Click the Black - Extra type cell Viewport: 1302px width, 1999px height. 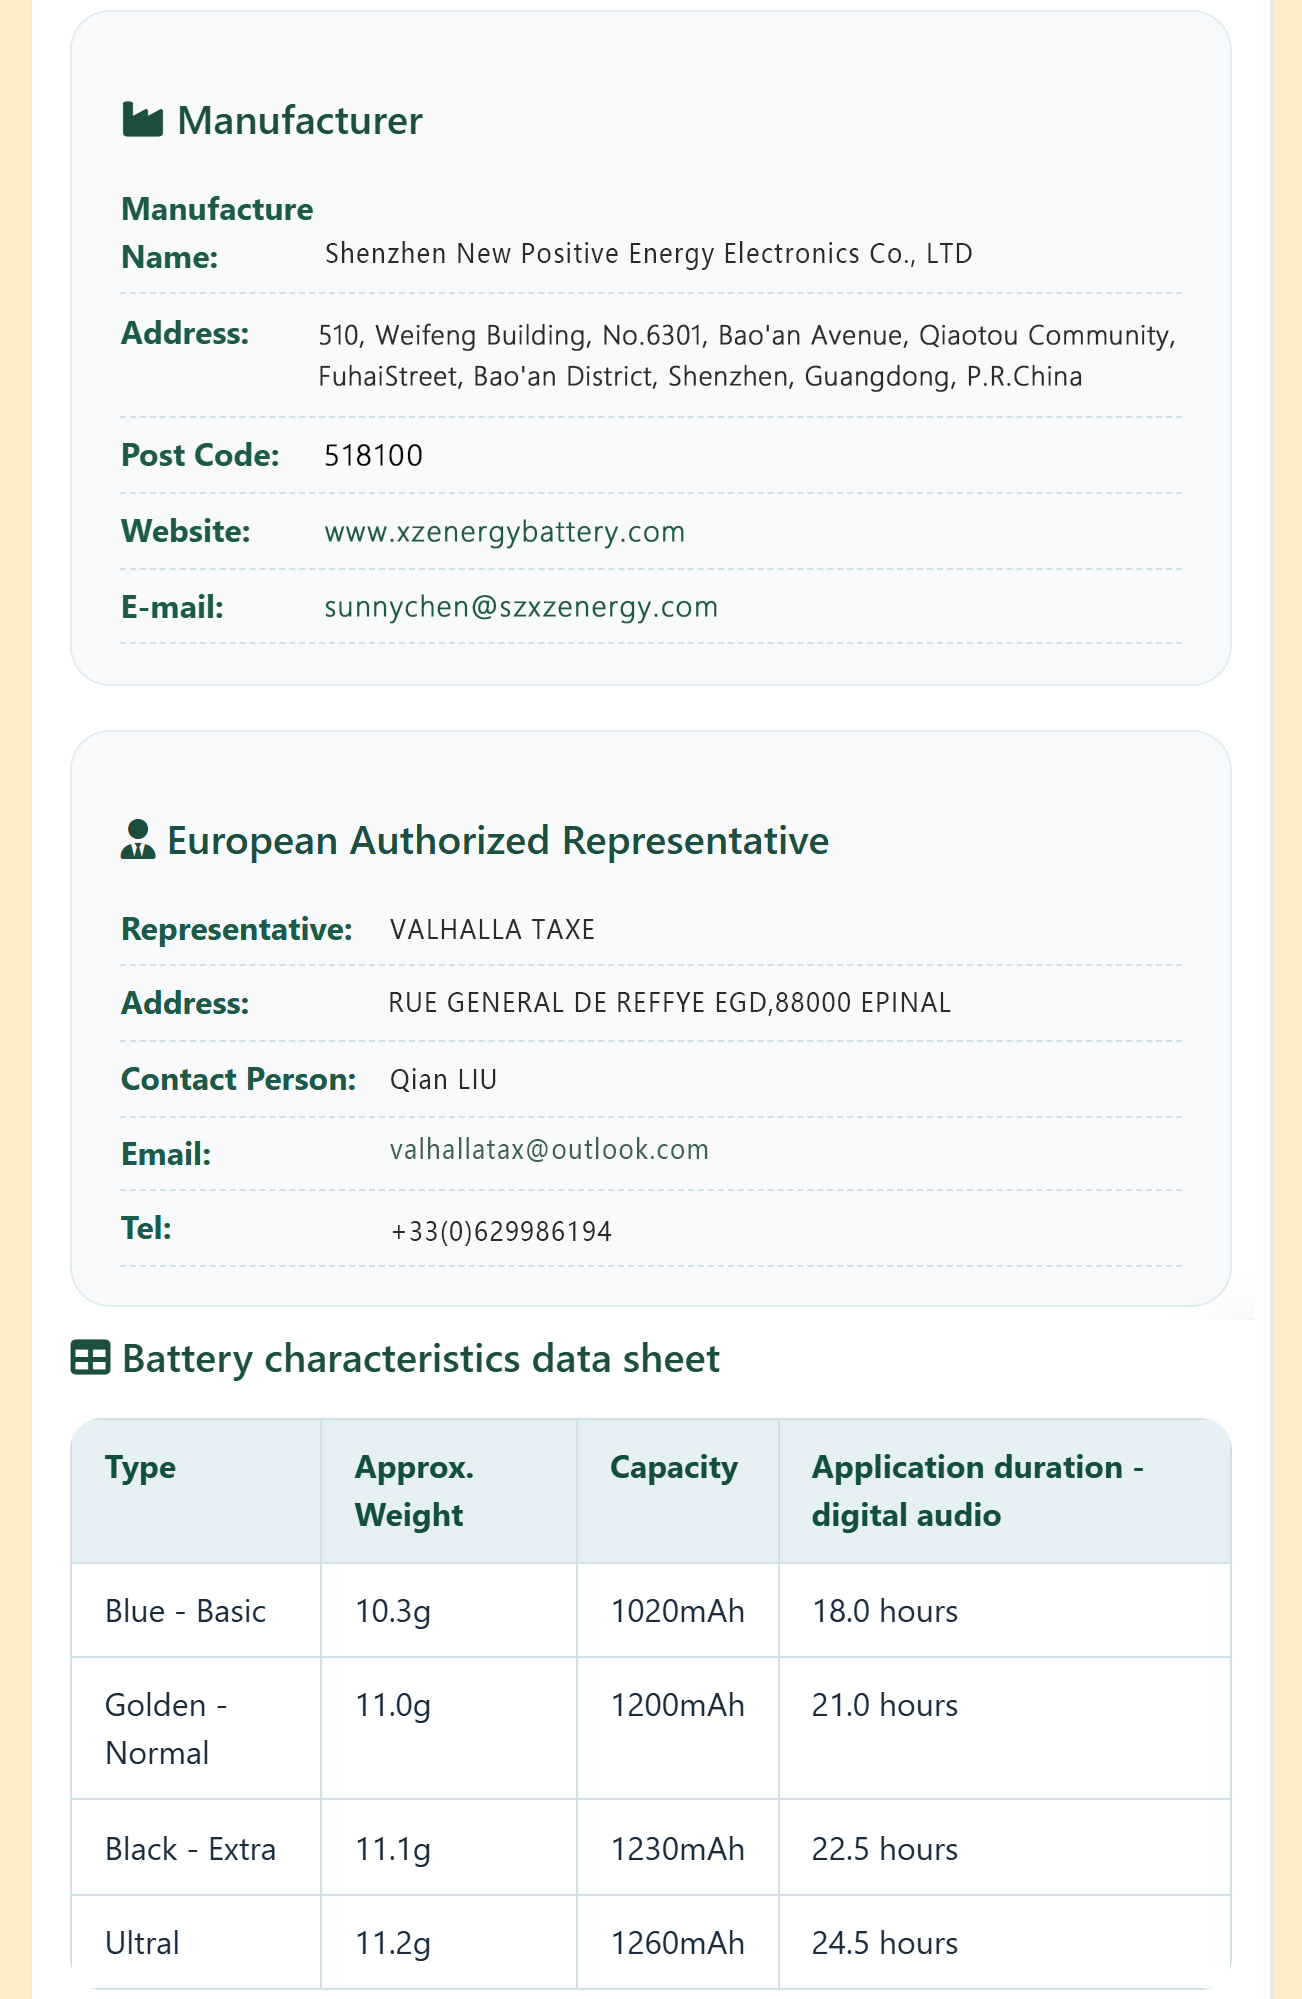coord(196,1848)
